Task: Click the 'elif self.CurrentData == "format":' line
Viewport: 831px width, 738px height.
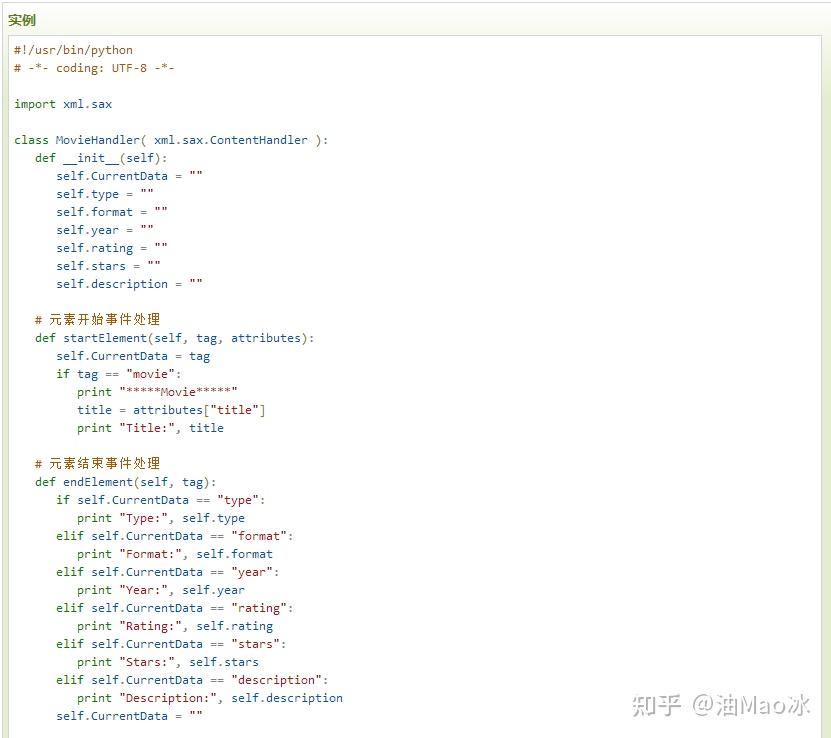Action: pyautogui.click(x=174, y=537)
